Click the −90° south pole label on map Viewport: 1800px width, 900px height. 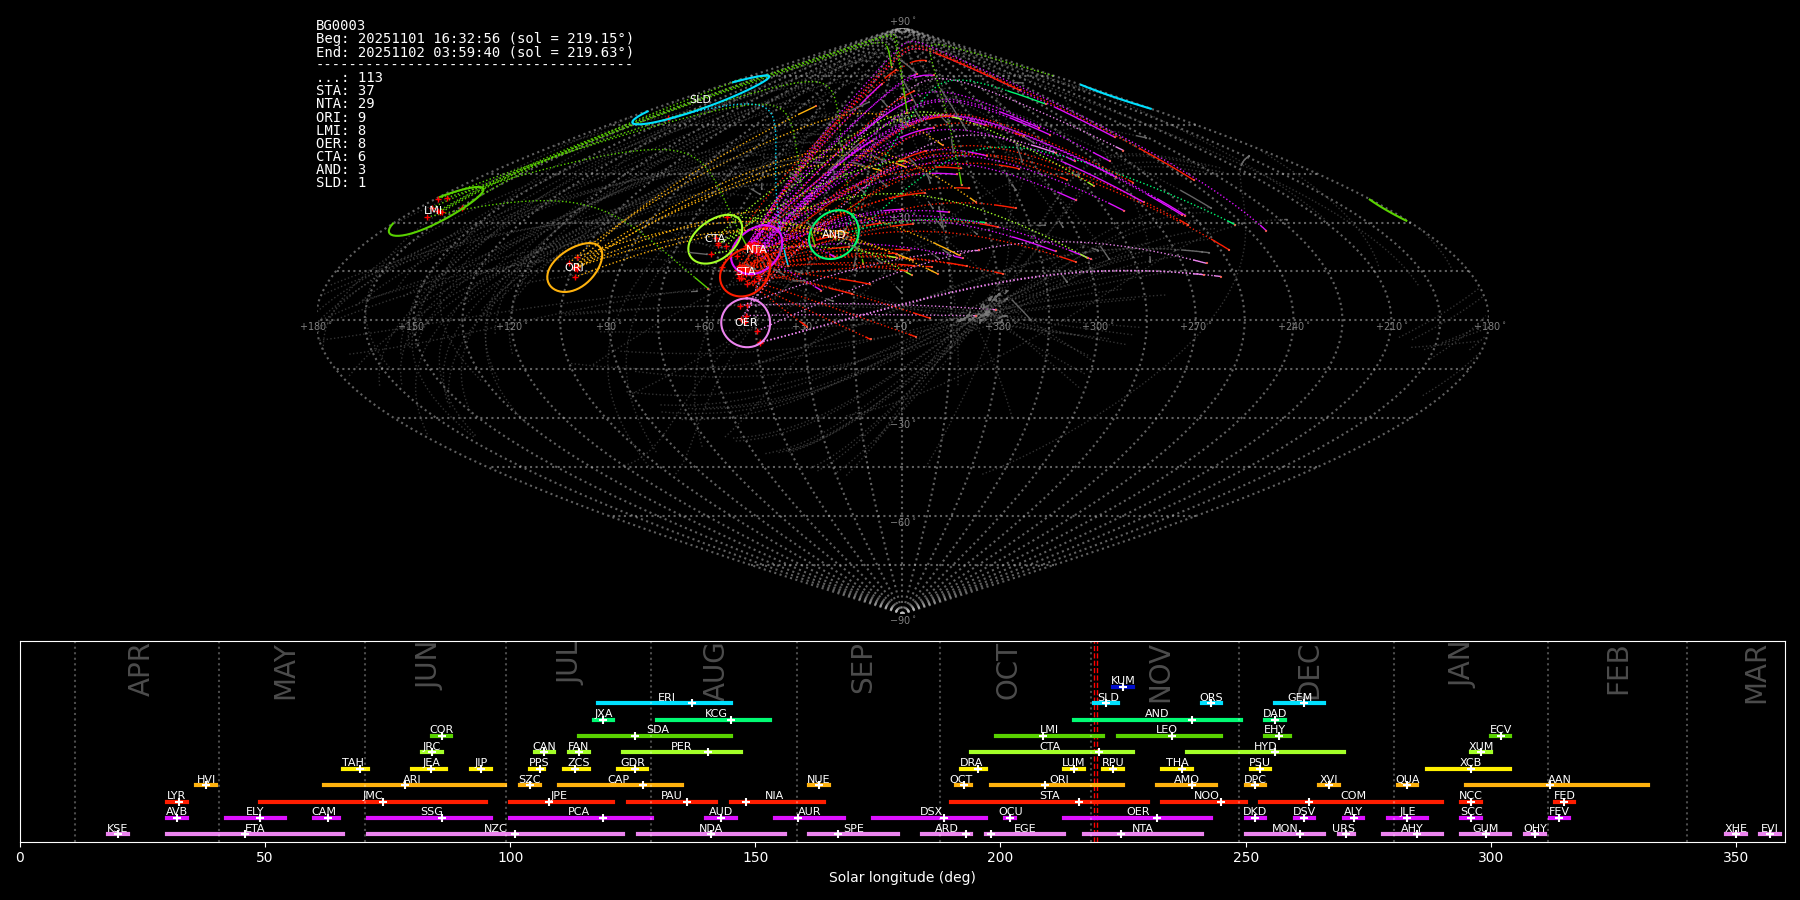pos(902,620)
